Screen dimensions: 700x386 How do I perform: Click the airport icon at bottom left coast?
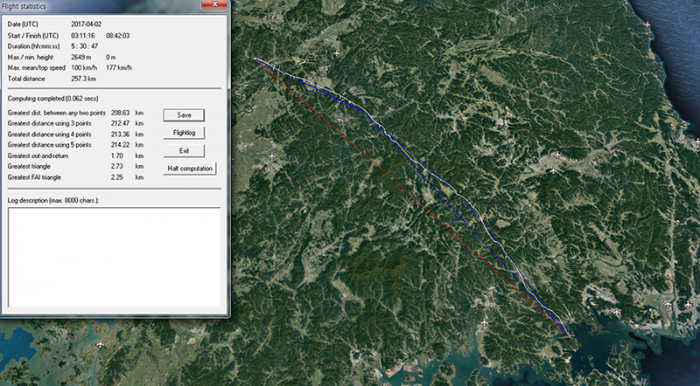(100, 344)
